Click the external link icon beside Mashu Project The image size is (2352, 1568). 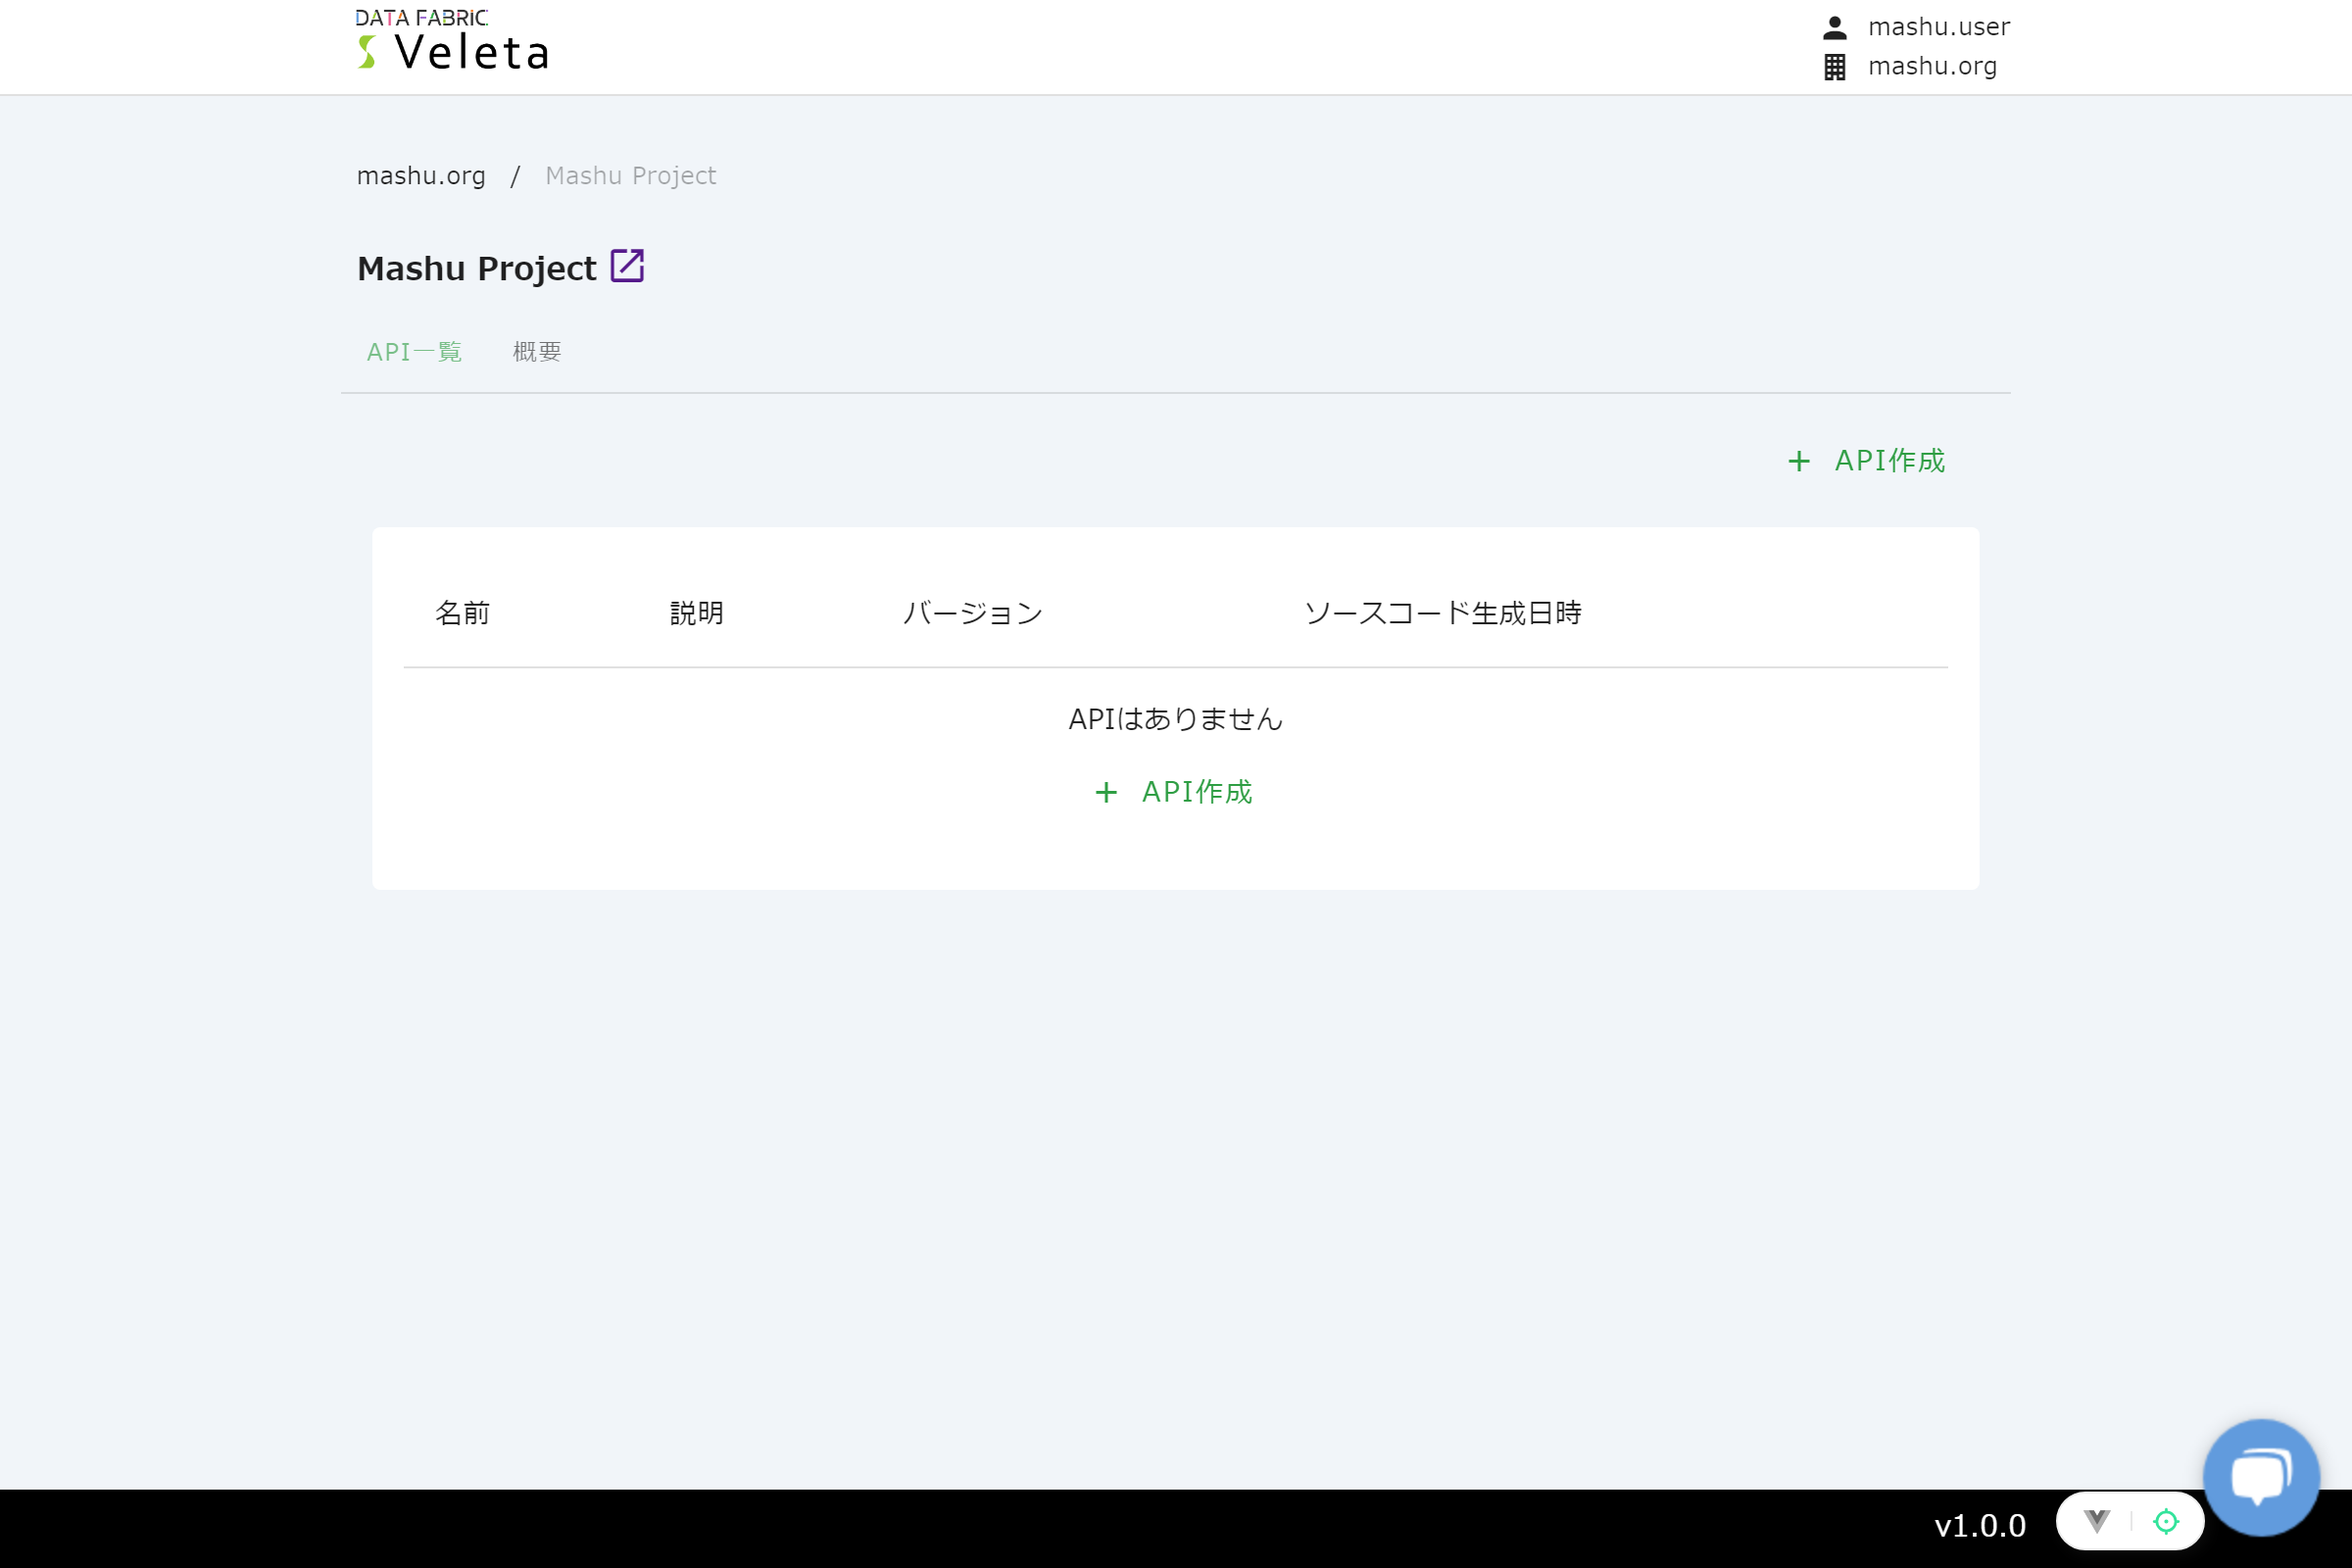click(x=627, y=266)
